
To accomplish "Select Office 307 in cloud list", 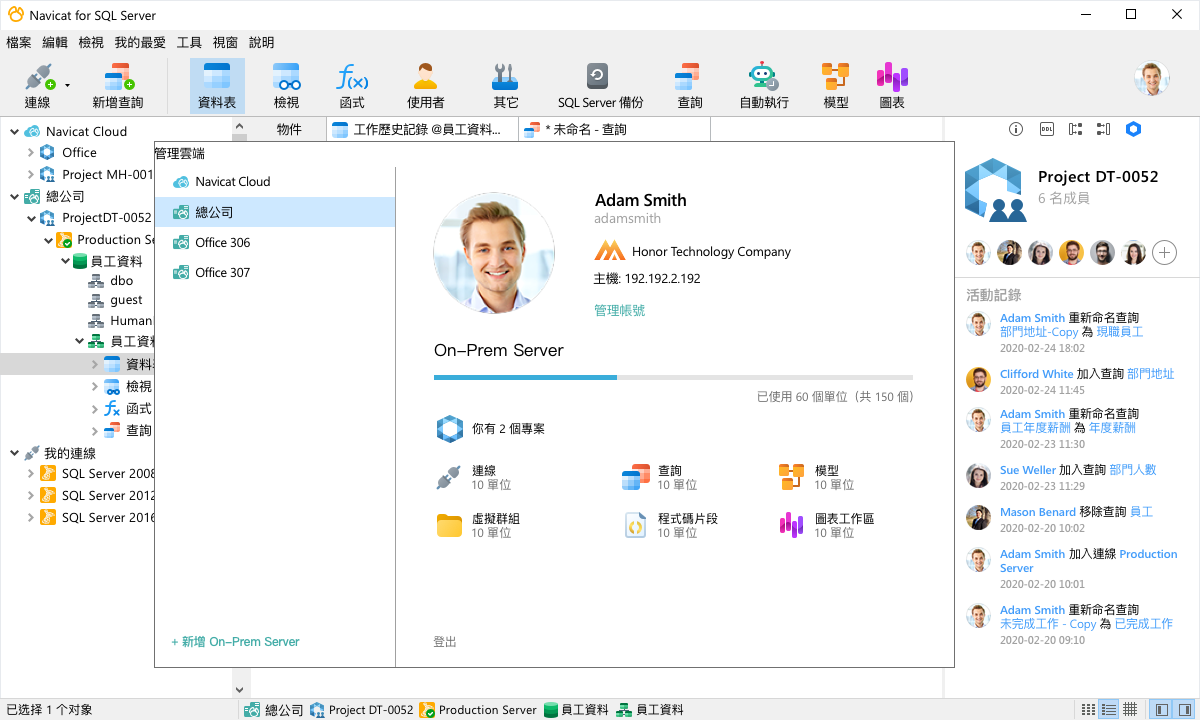I will 275,272.
